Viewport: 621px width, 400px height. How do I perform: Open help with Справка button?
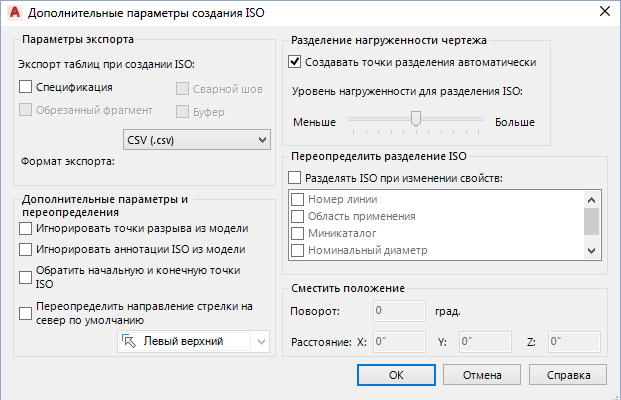(x=565, y=375)
